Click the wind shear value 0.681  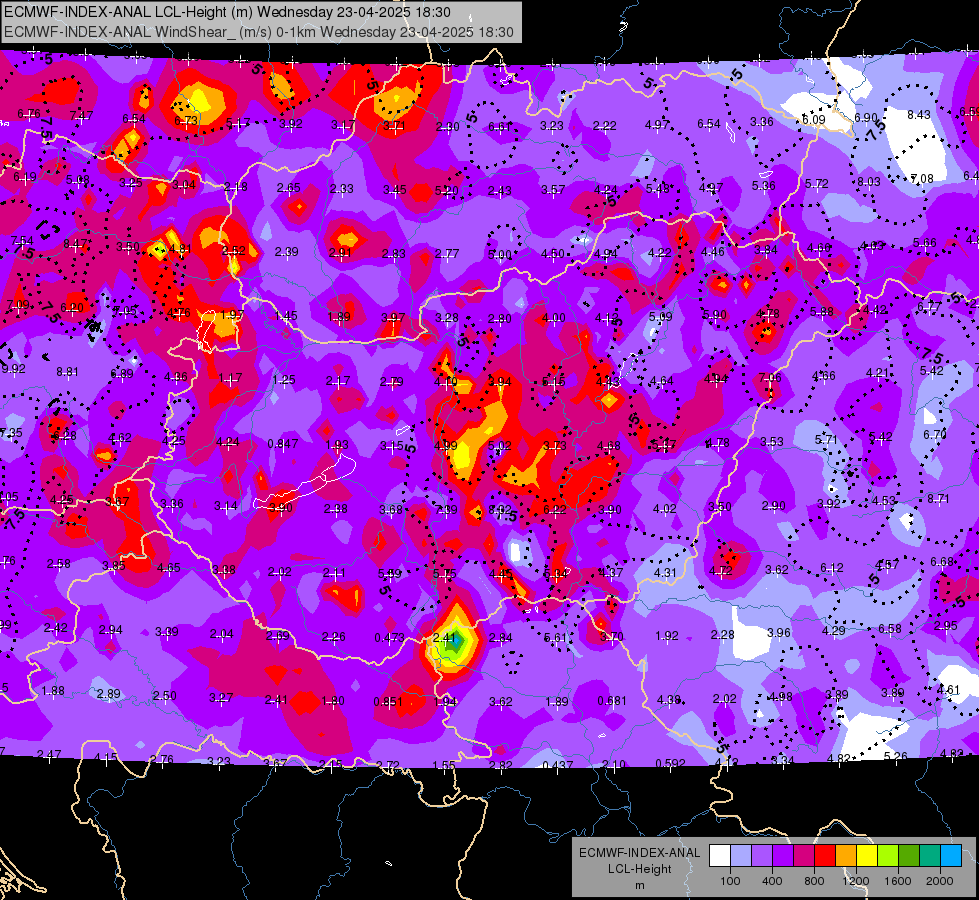(x=612, y=700)
